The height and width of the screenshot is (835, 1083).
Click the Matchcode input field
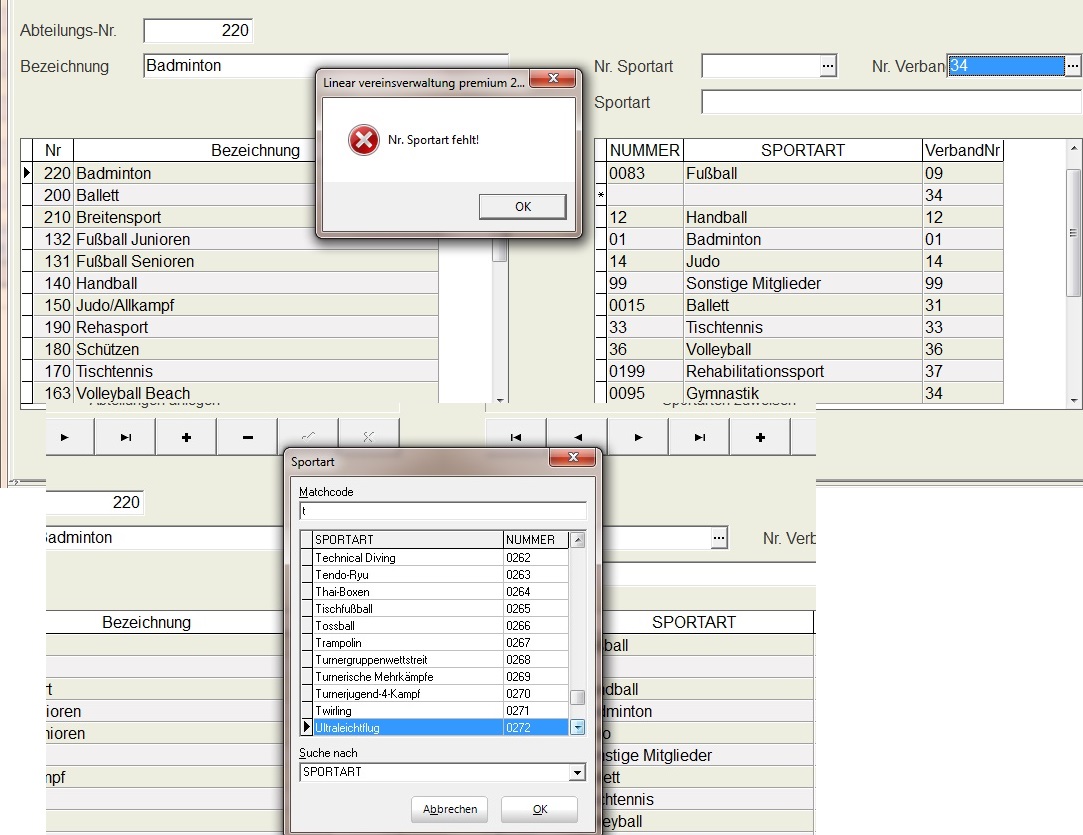[x=442, y=511]
